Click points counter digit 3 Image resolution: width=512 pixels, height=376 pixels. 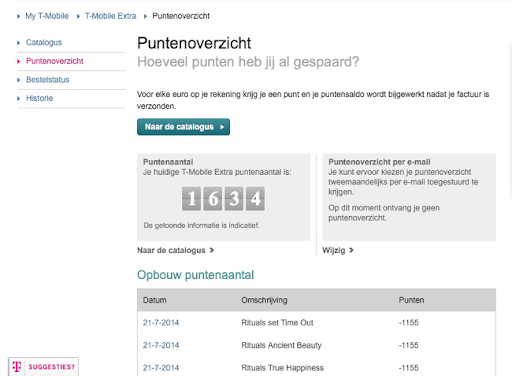point(234,199)
